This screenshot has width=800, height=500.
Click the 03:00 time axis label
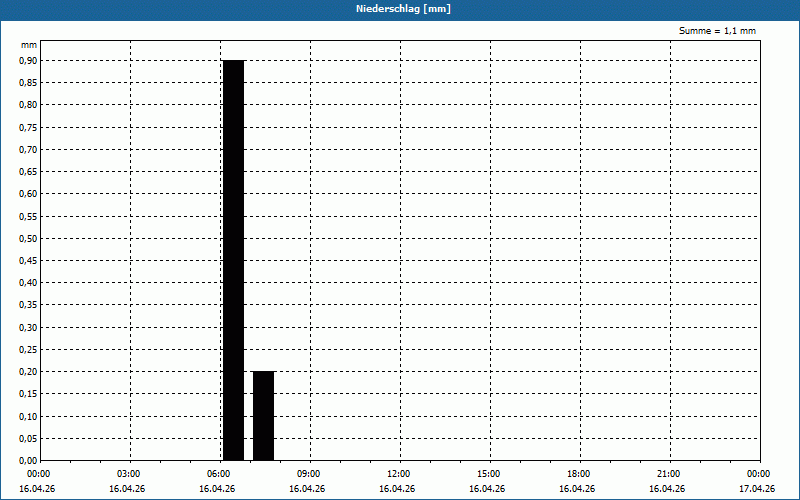point(128,474)
